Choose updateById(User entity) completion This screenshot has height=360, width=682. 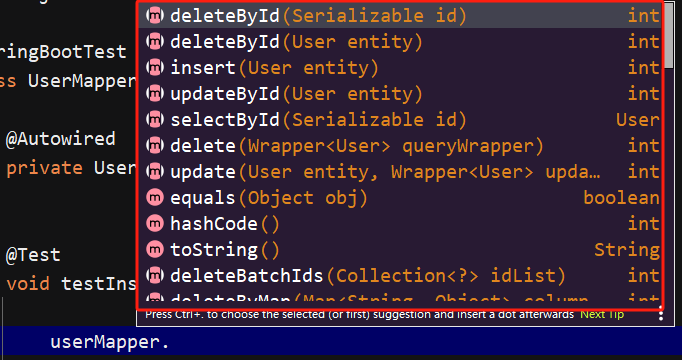tap(400, 94)
